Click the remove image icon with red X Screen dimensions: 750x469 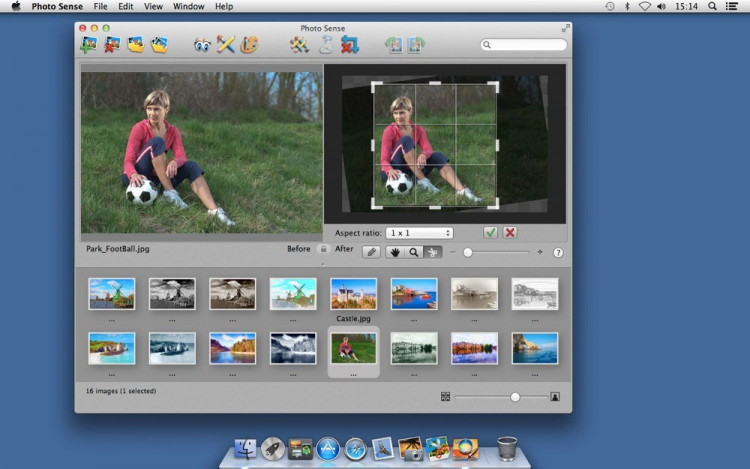tap(112, 45)
